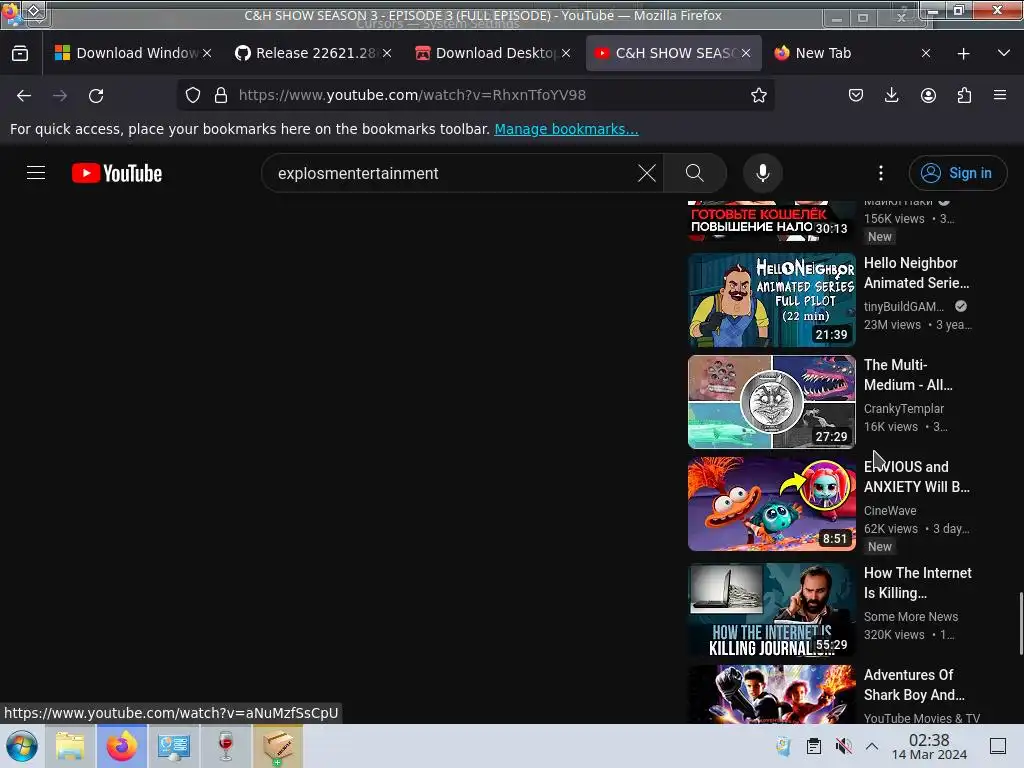List all tabs dropdown arrow
The height and width of the screenshot is (768, 1024).
coord(1004,54)
